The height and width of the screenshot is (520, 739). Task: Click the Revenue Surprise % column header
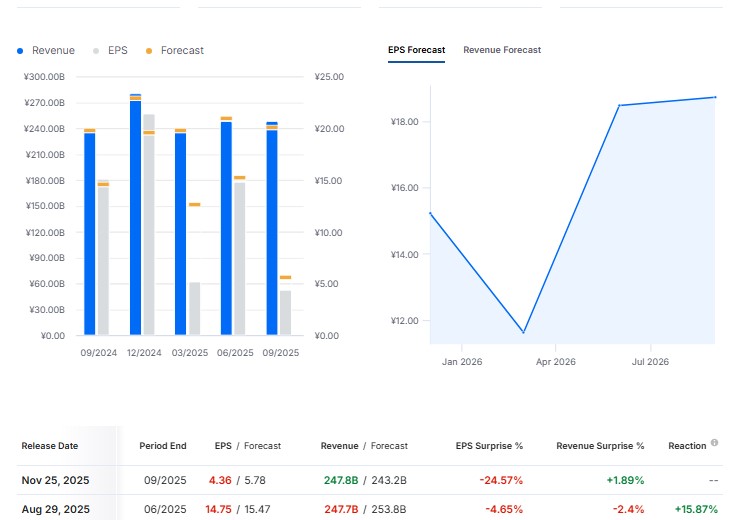click(x=600, y=446)
